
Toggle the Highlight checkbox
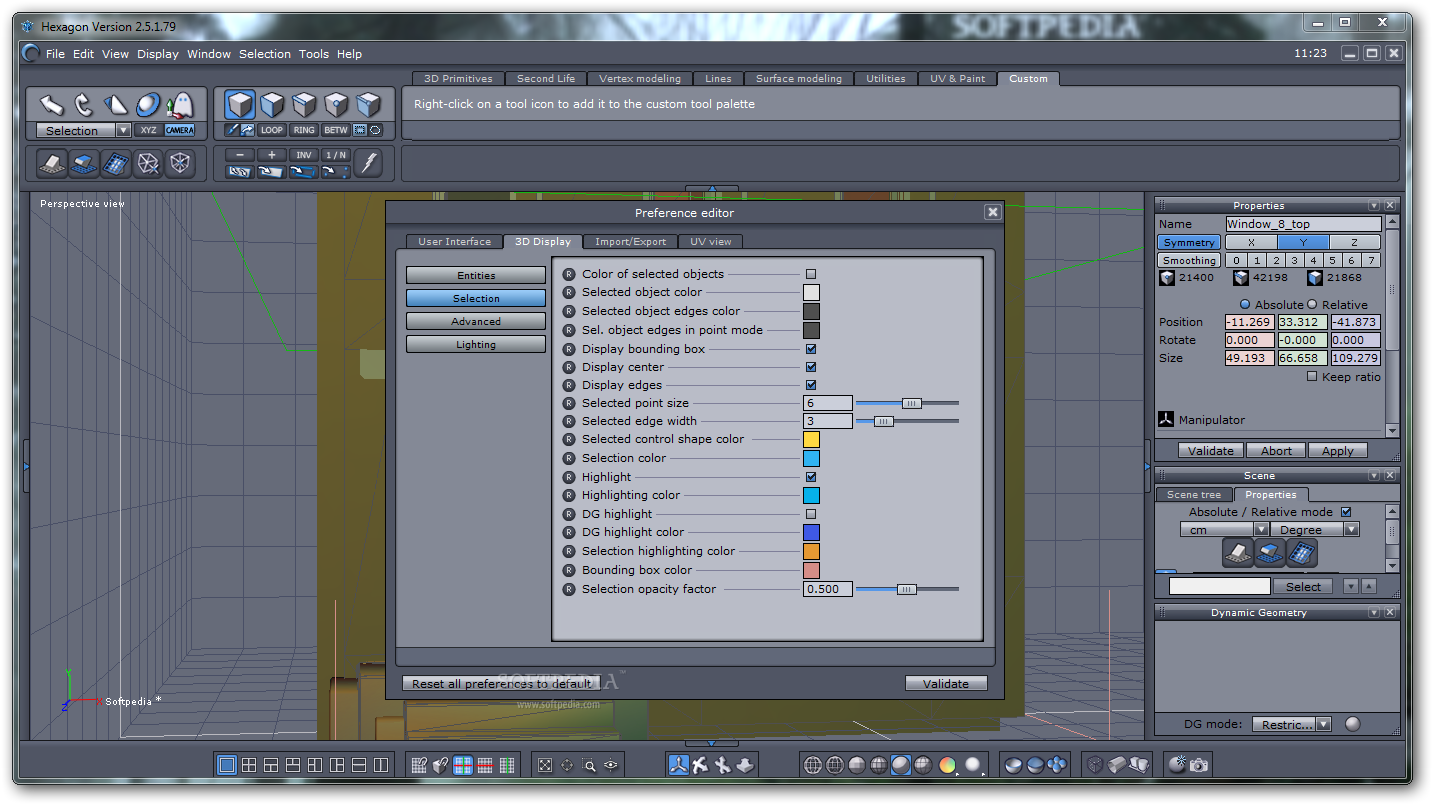click(x=811, y=477)
